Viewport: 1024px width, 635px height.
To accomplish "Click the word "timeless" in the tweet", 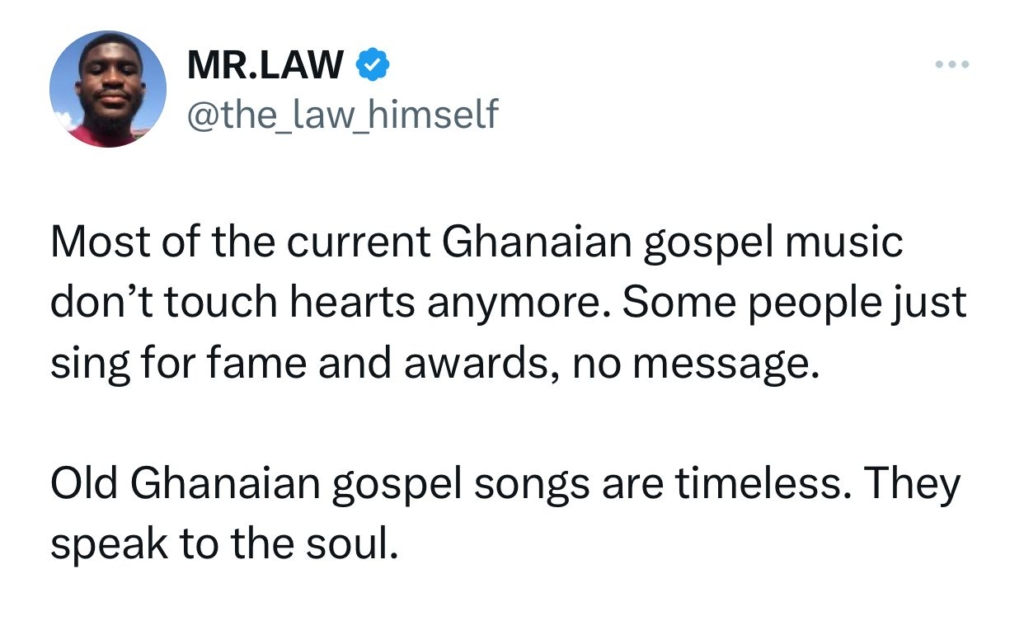I will coord(767,486).
